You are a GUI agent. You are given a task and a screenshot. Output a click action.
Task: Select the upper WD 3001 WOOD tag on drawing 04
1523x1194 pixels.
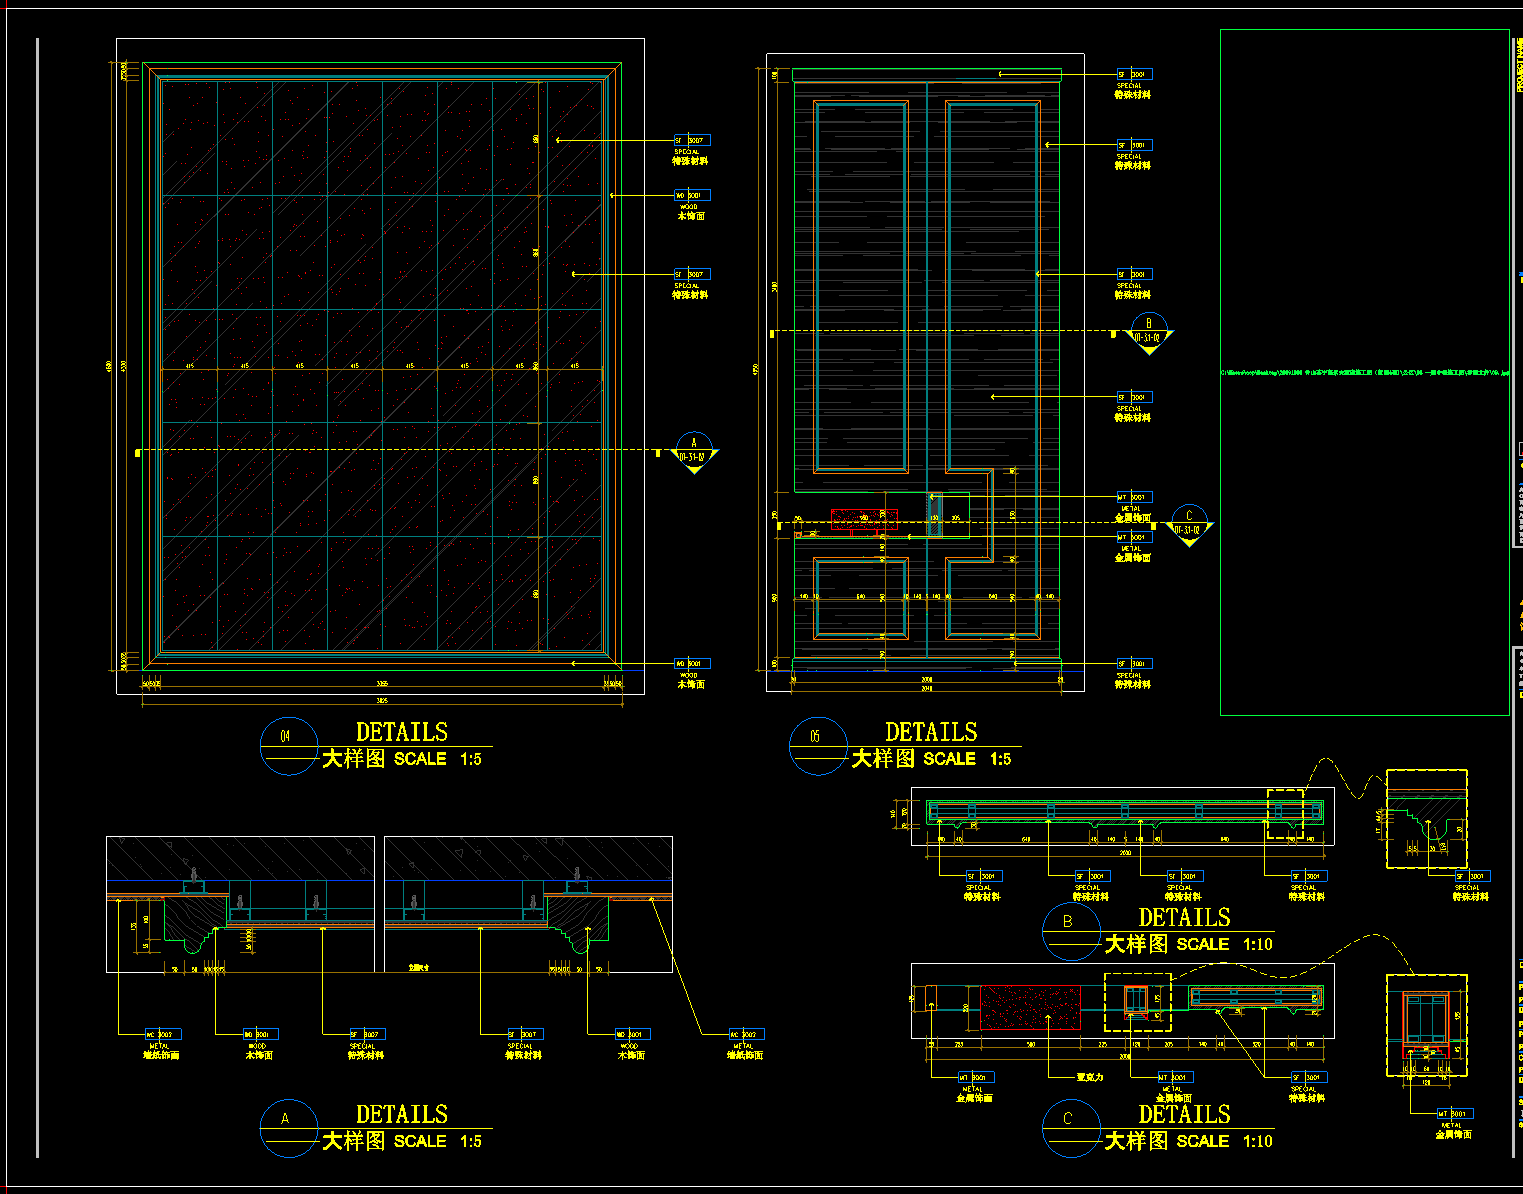pos(690,195)
